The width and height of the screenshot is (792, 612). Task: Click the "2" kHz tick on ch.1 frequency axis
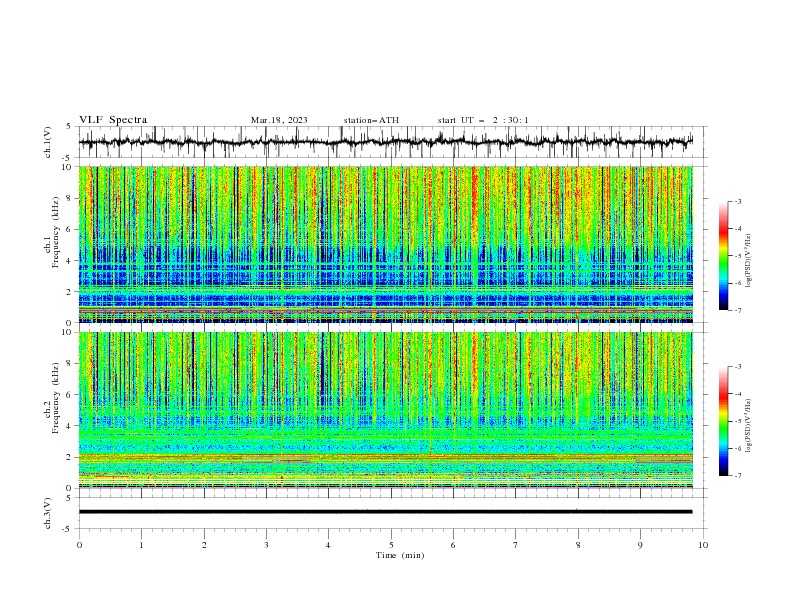pos(70,292)
